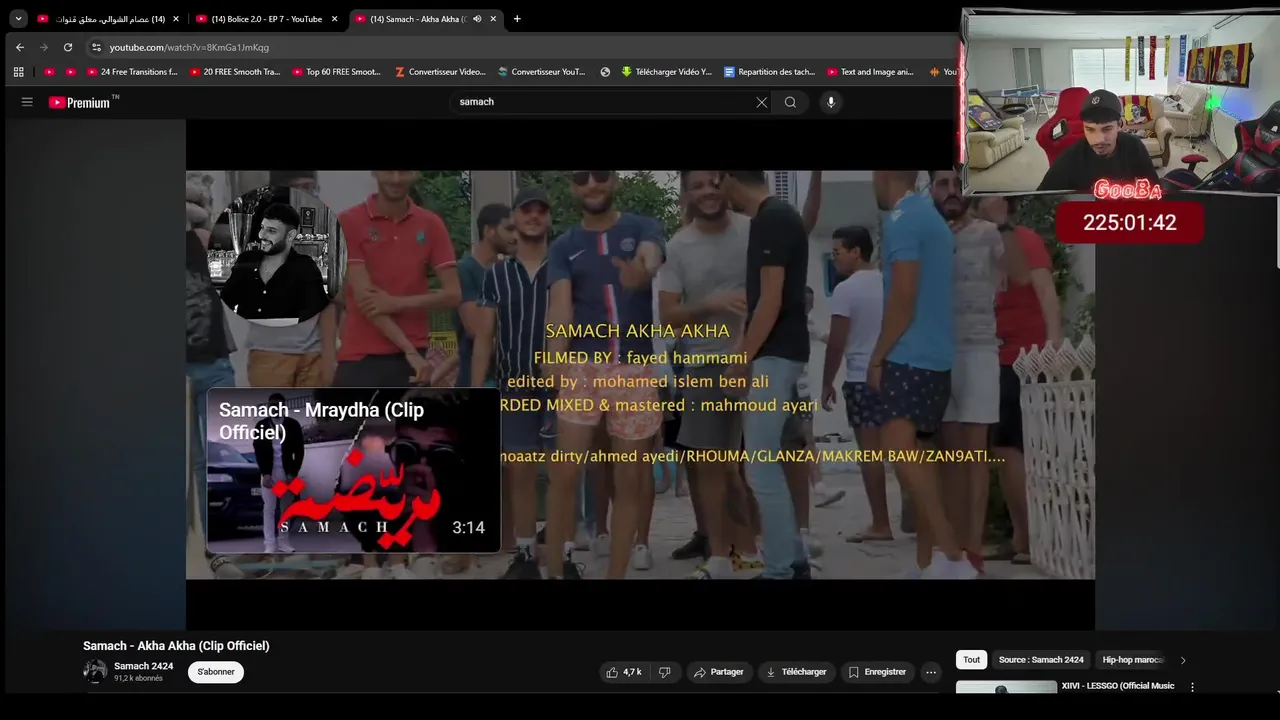Click the Akha Akha video player
The height and width of the screenshot is (720, 1280).
pyautogui.click(x=640, y=375)
